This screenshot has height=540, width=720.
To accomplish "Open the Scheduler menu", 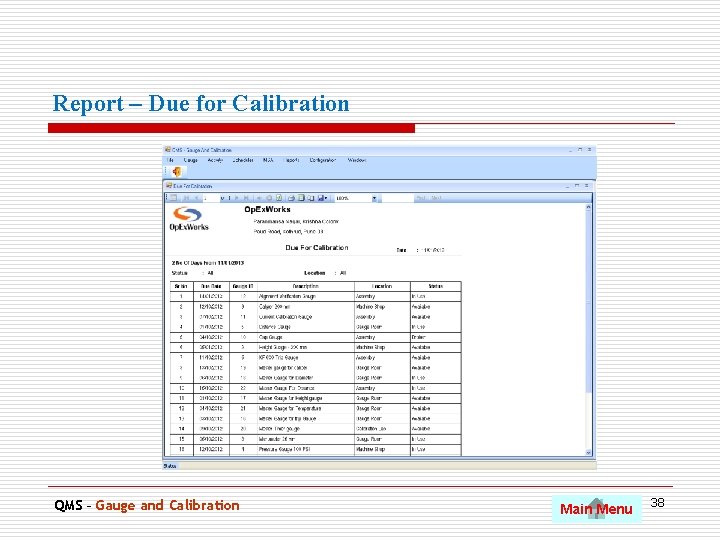I will point(243,160).
